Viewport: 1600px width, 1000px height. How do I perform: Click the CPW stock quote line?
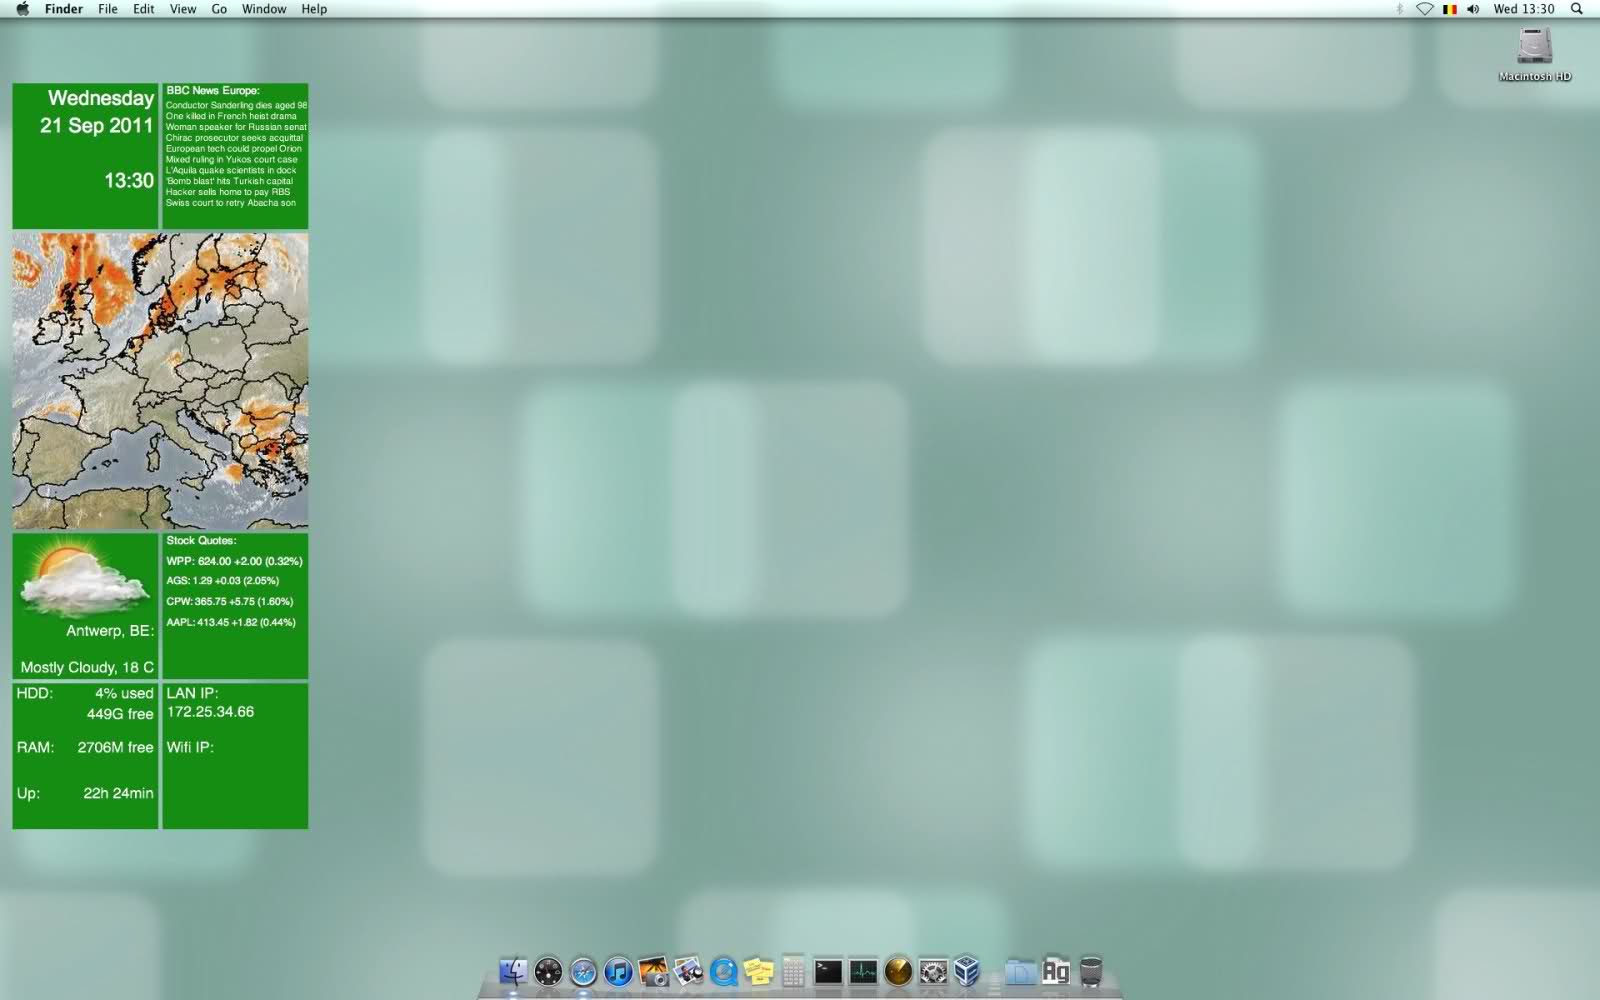click(x=230, y=602)
